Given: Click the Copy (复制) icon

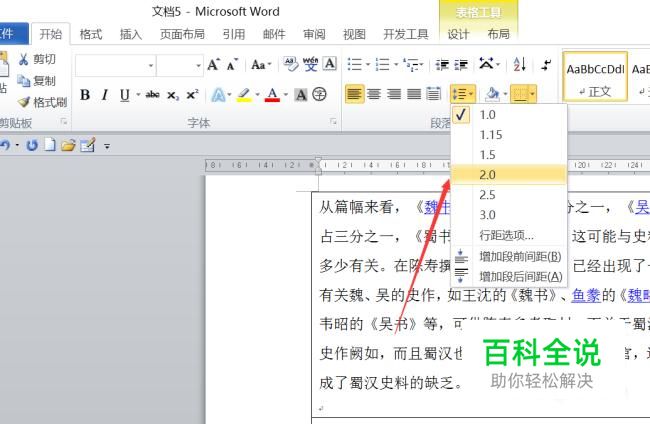Looking at the screenshot, I should pos(23,81).
